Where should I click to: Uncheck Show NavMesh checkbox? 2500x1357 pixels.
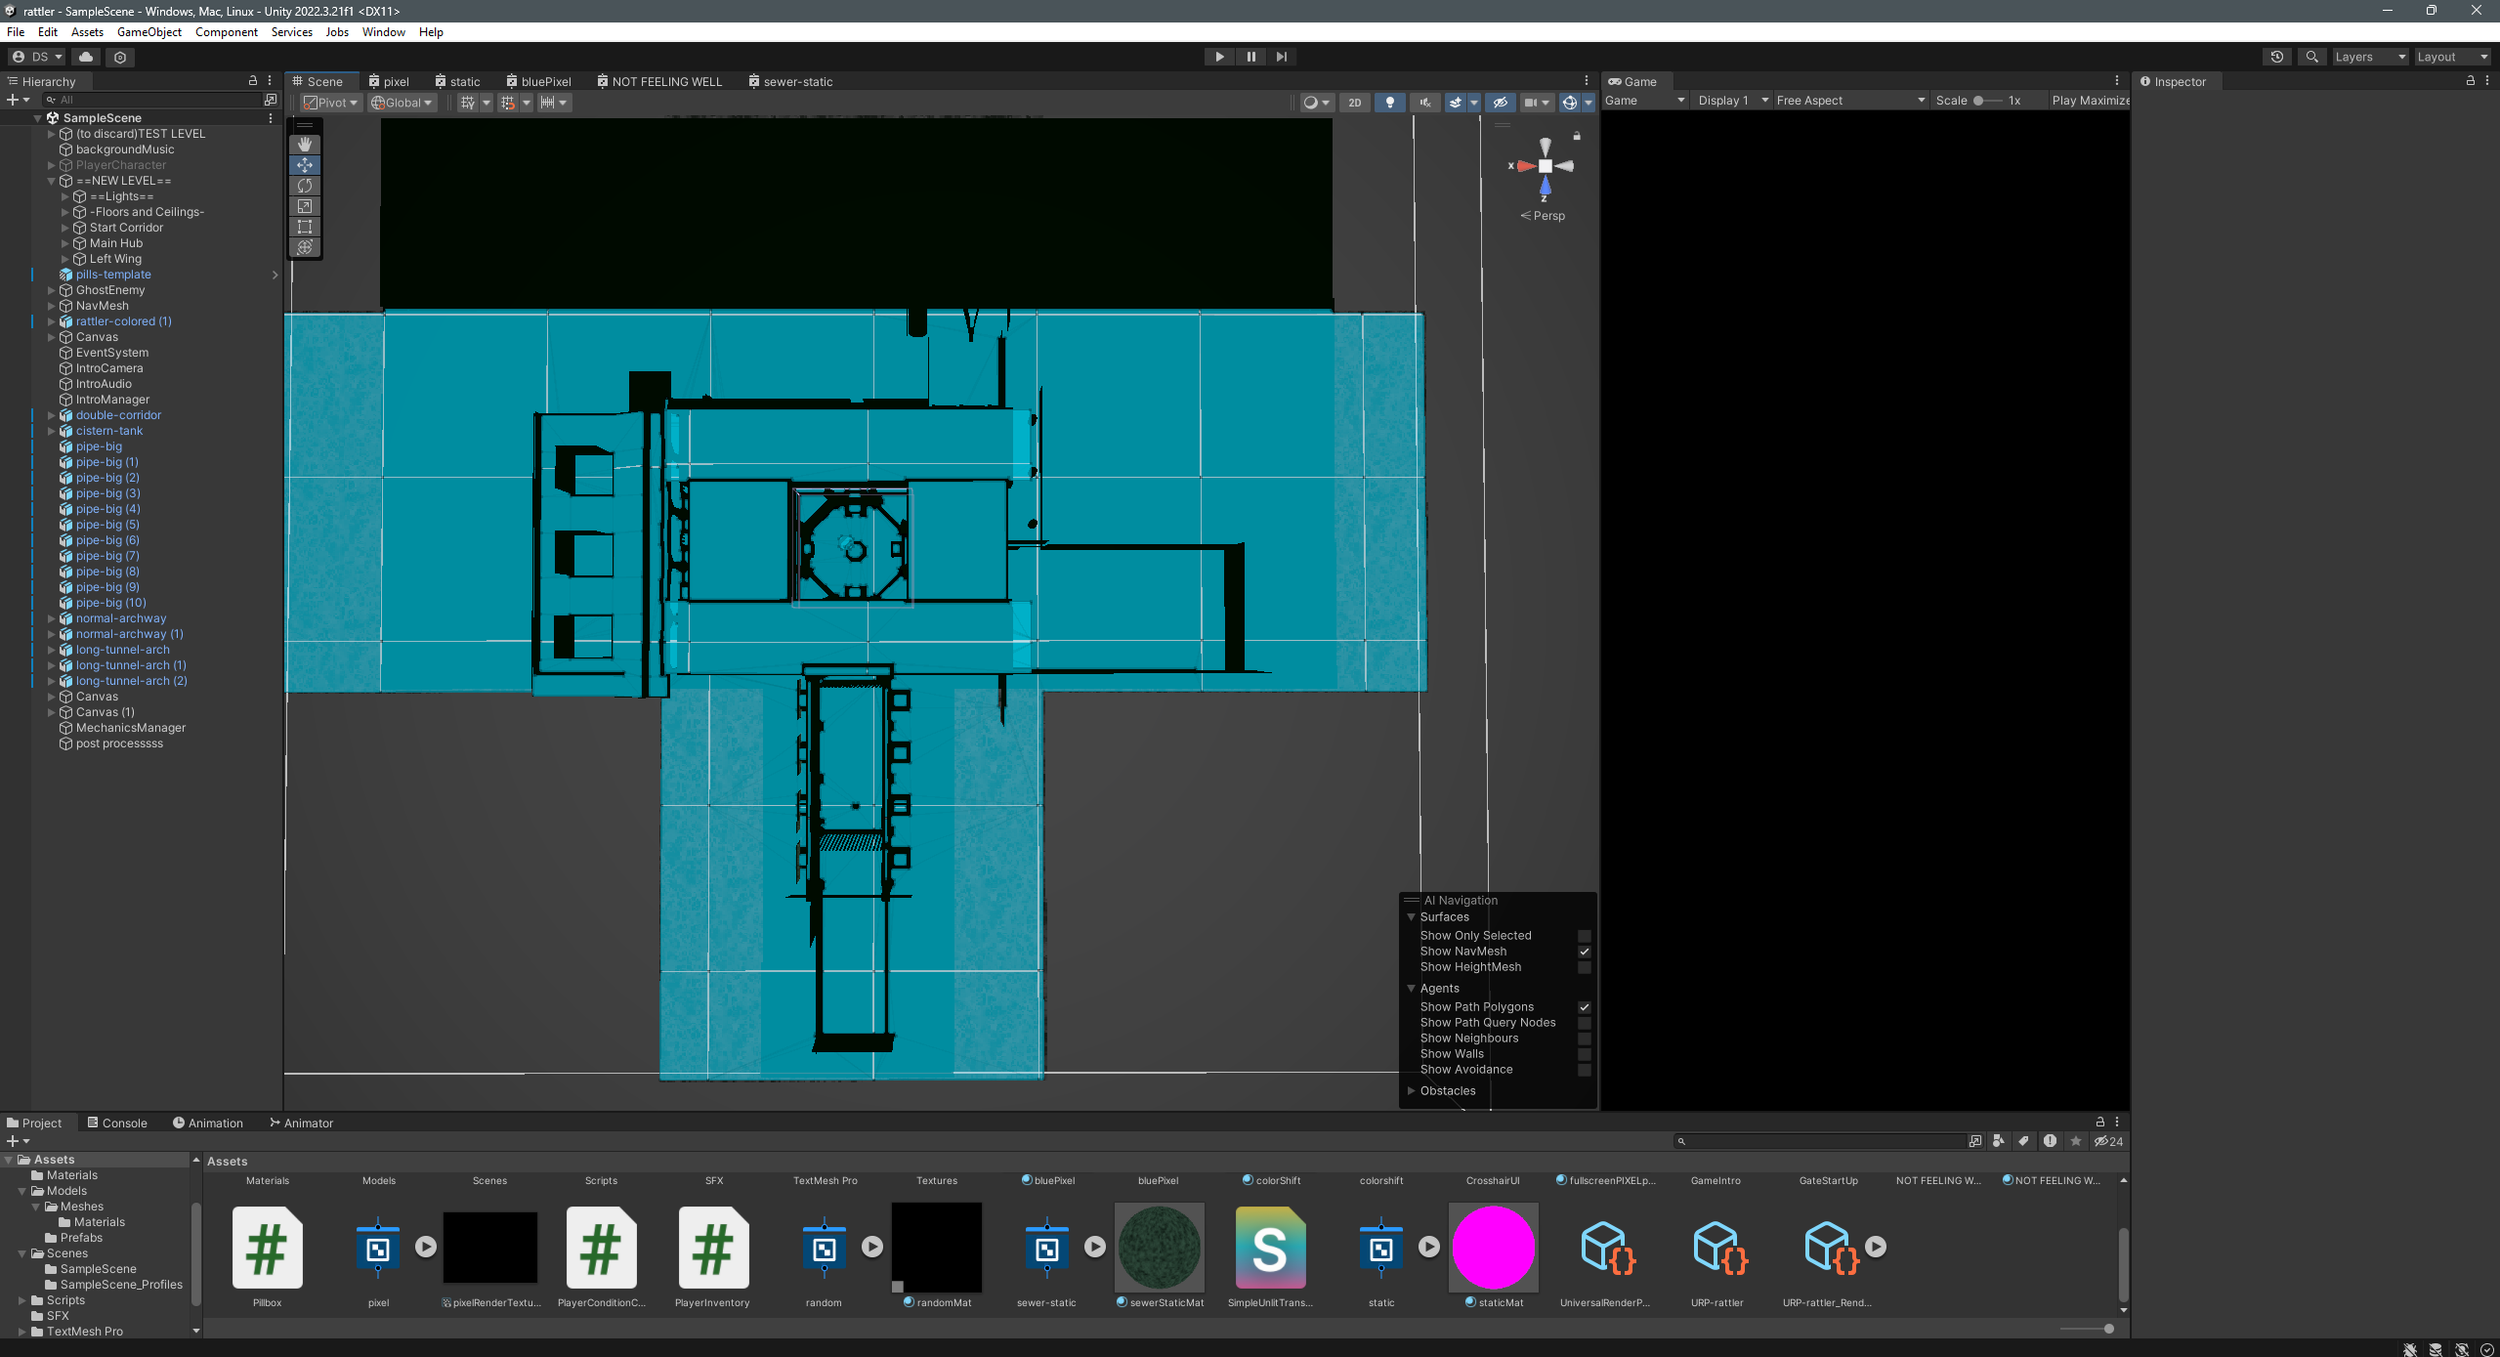coord(1584,952)
